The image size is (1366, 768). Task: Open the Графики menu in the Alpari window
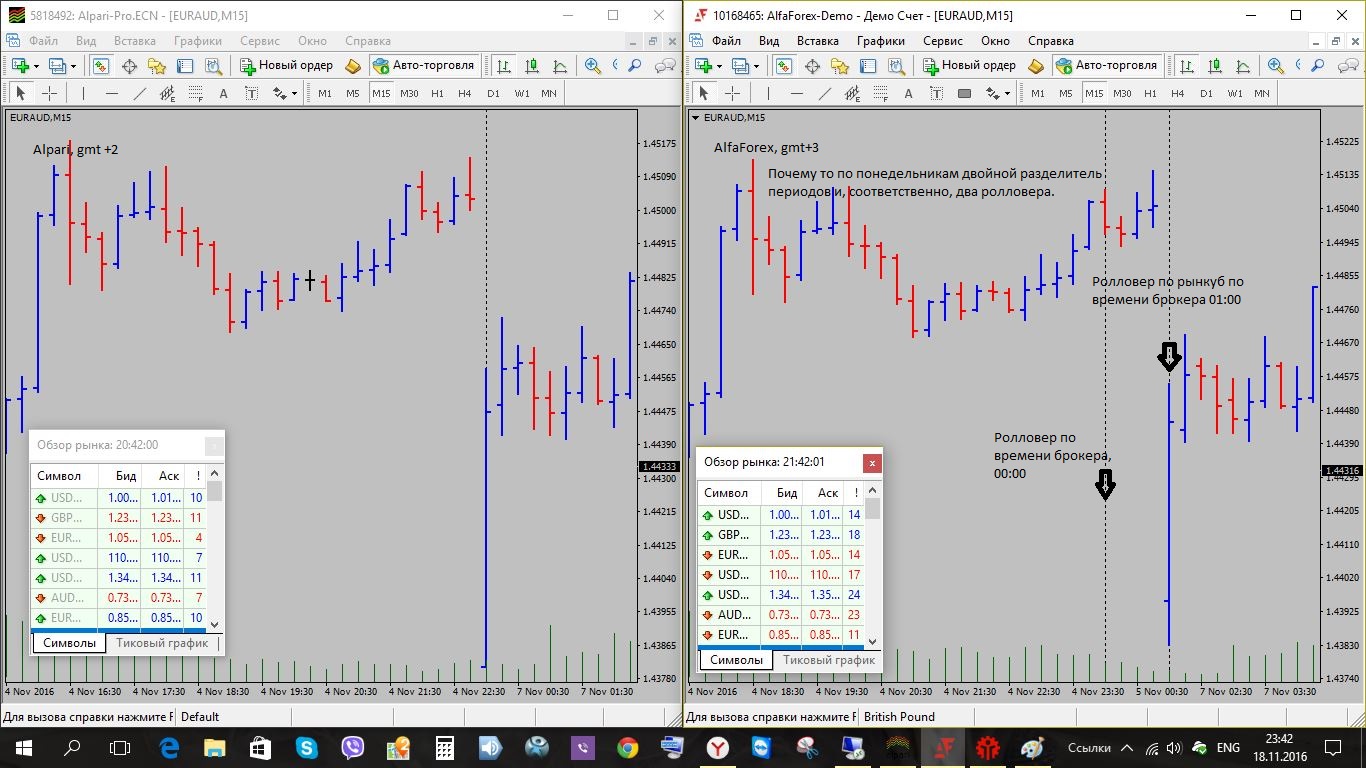(x=197, y=41)
